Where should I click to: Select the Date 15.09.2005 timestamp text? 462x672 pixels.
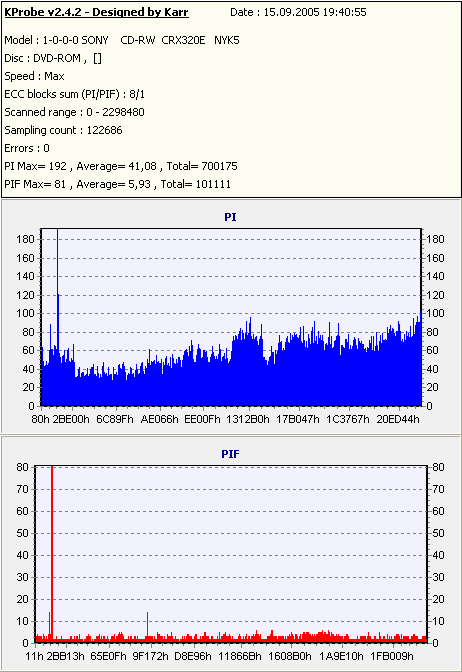298,12
